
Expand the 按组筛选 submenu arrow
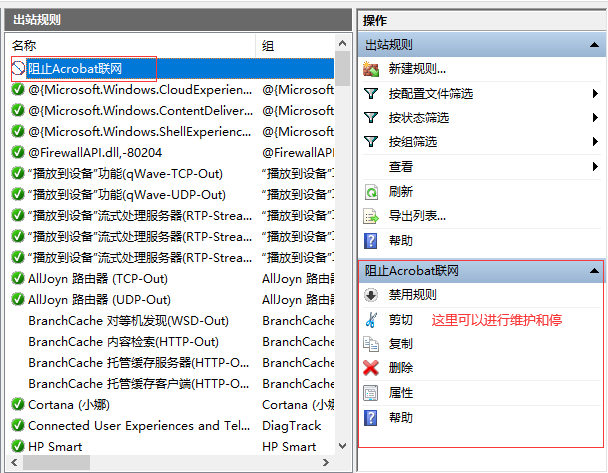(595, 142)
